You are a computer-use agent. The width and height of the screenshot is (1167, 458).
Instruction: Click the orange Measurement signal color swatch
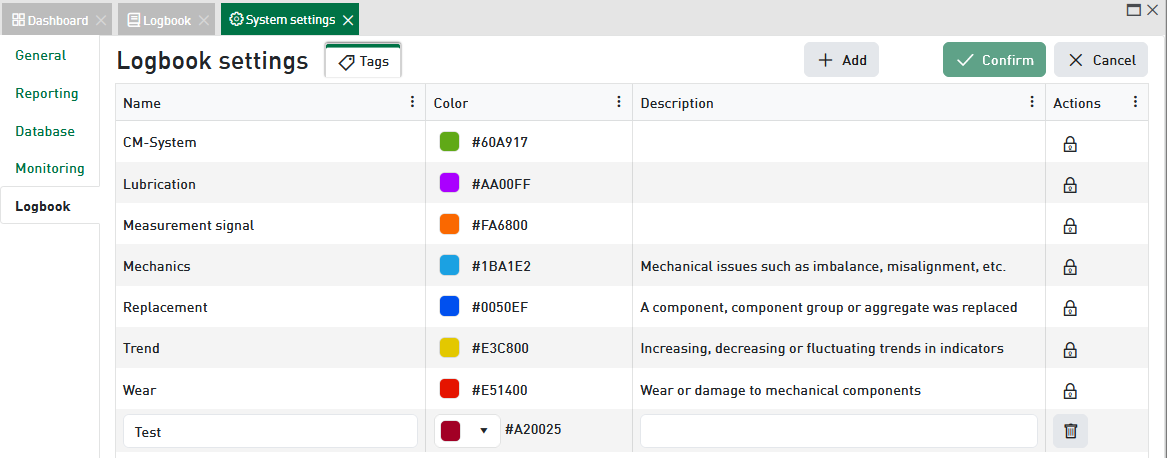point(449,225)
